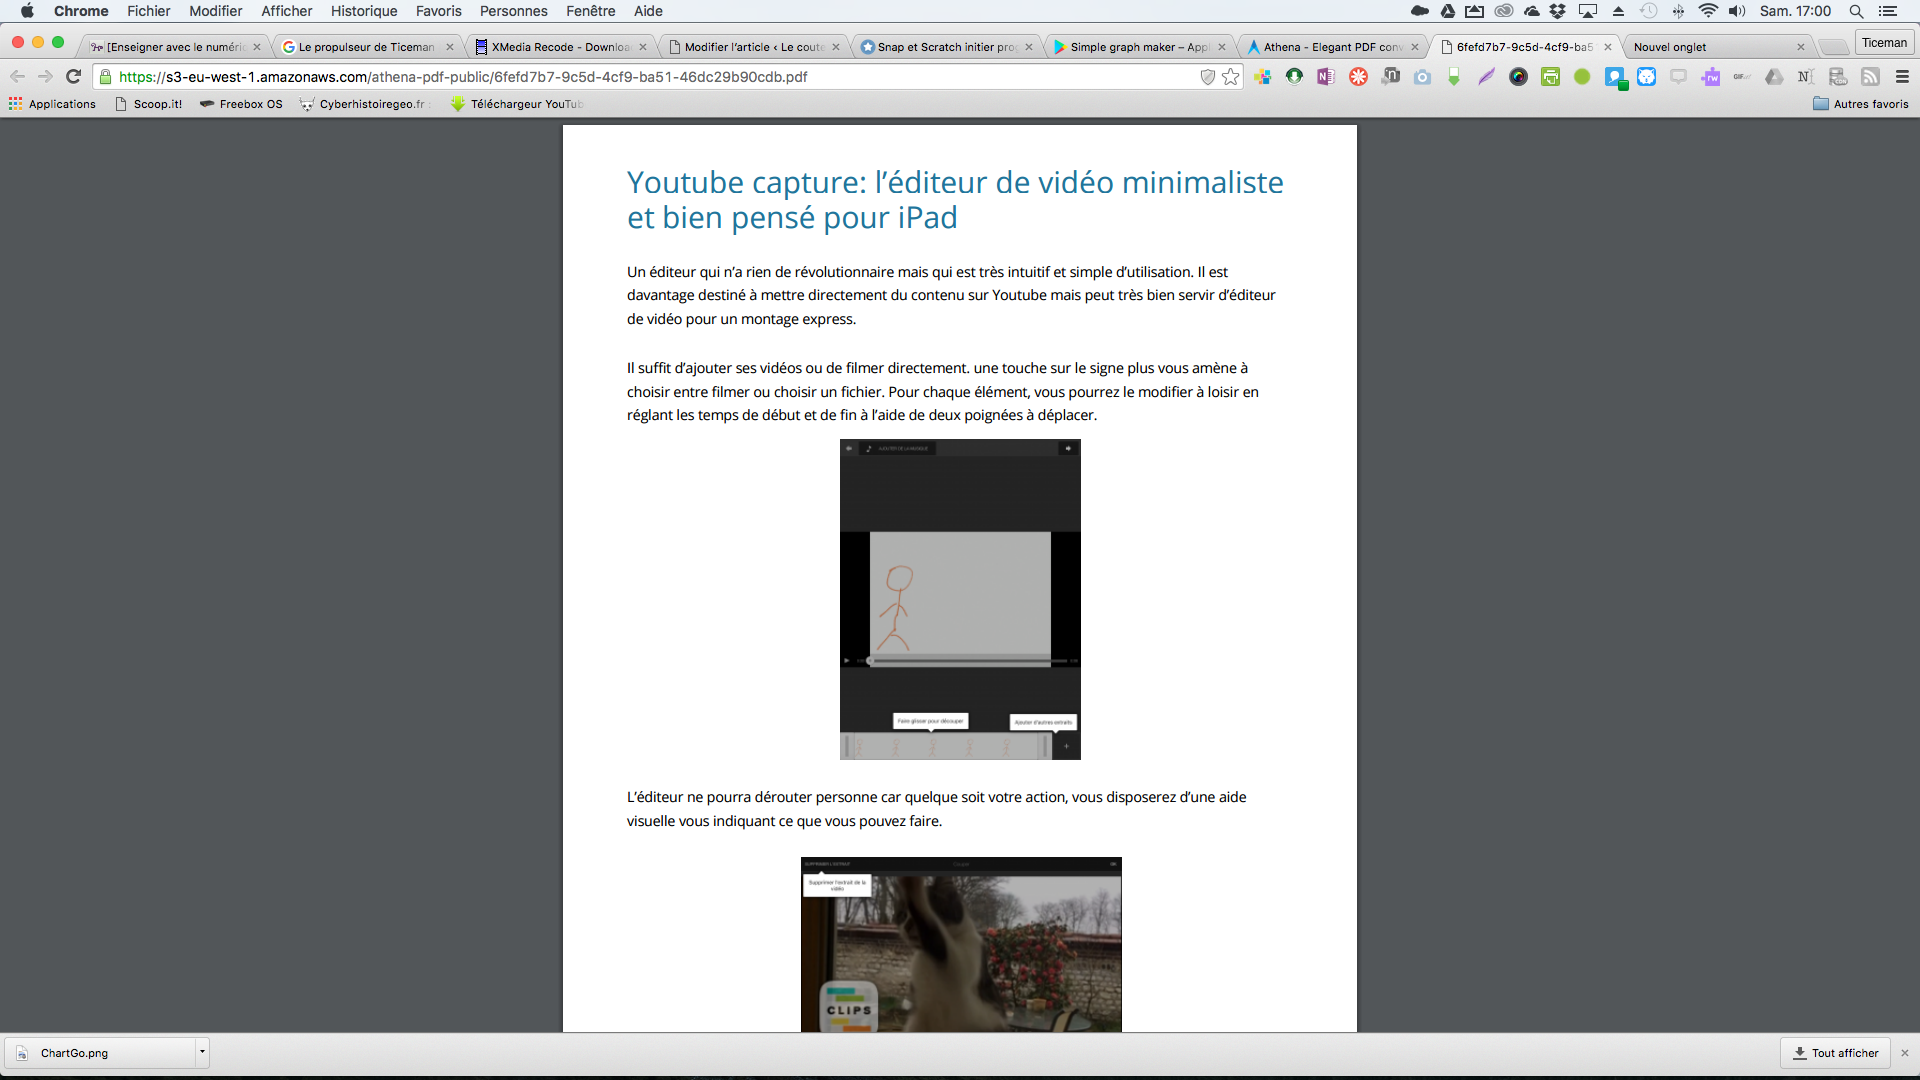Open the purple feather extension
Image resolution: width=1920 pixels, height=1080 pixels.
pos(1486,77)
